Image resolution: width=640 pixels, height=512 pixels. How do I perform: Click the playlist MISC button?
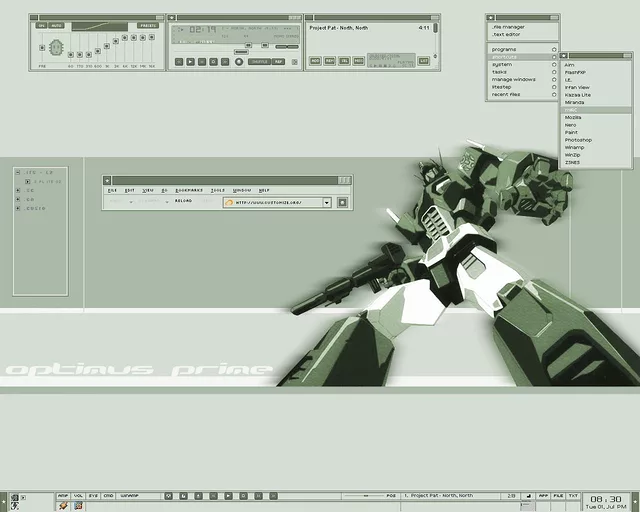click(358, 61)
